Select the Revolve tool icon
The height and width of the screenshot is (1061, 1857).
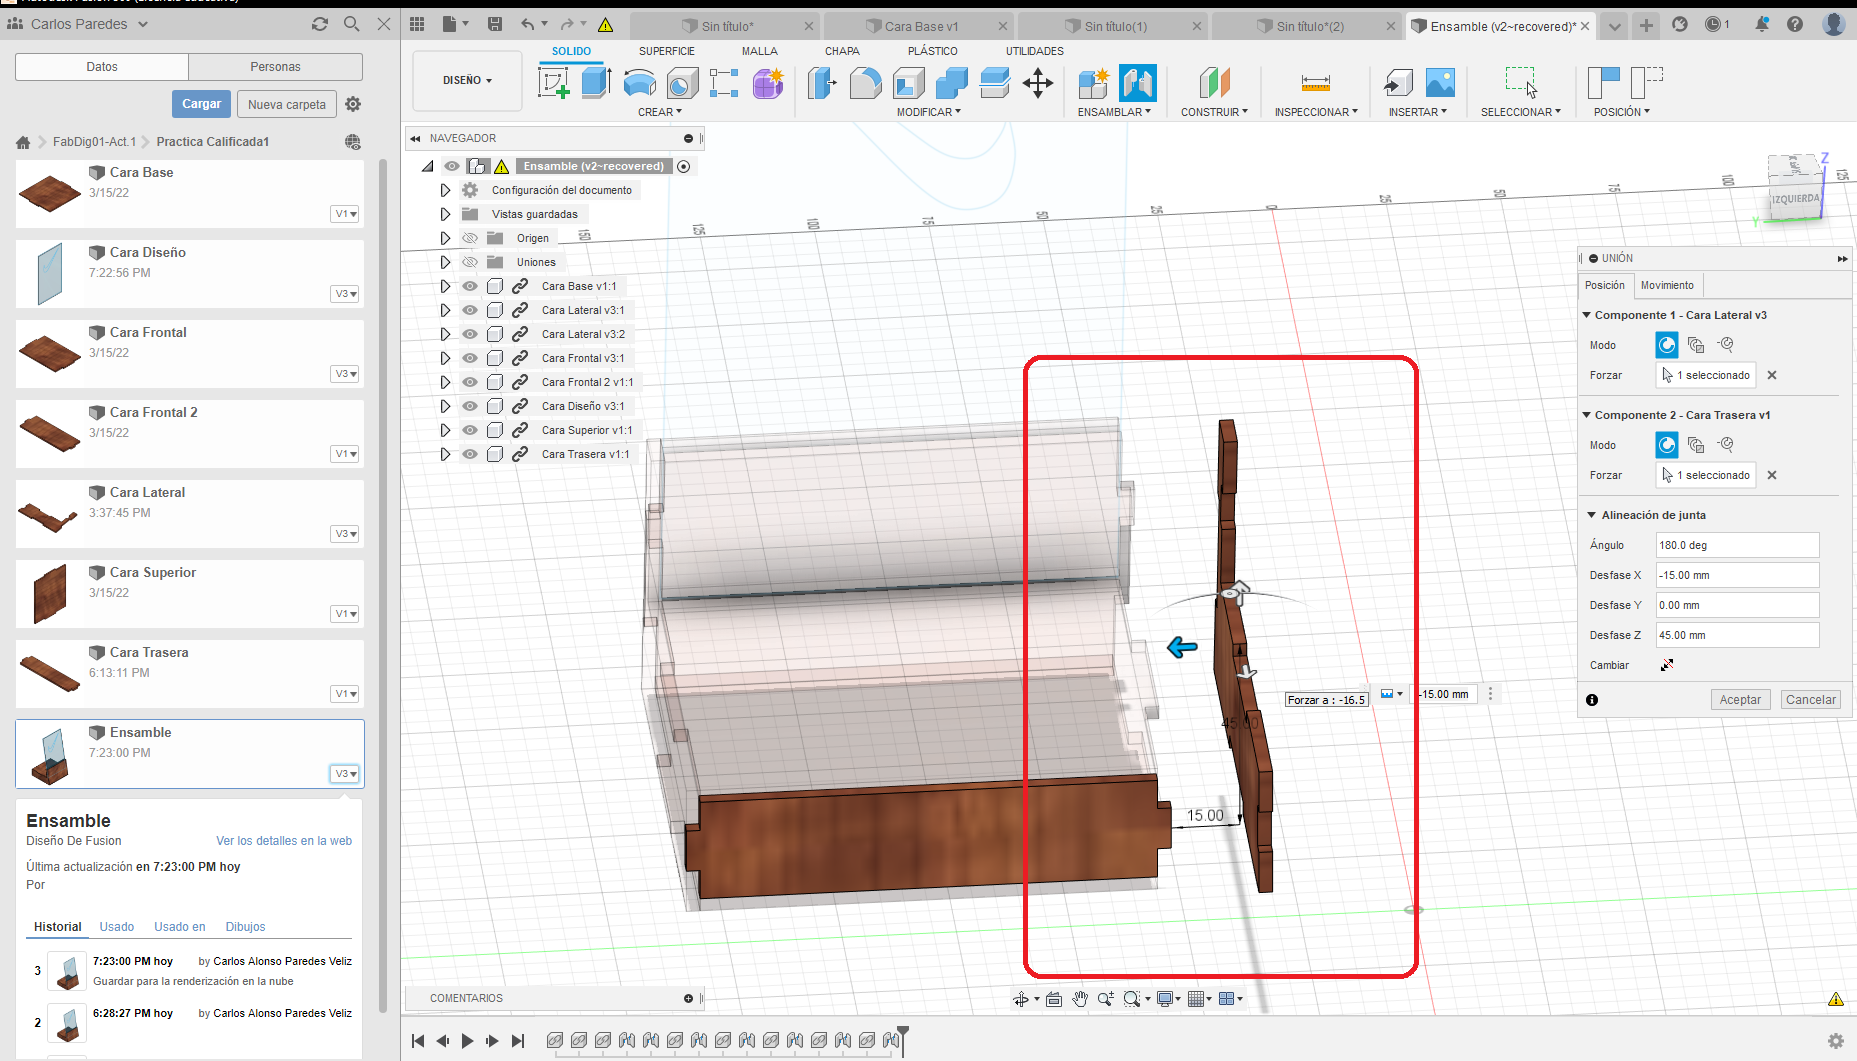click(x=639, y=82)
